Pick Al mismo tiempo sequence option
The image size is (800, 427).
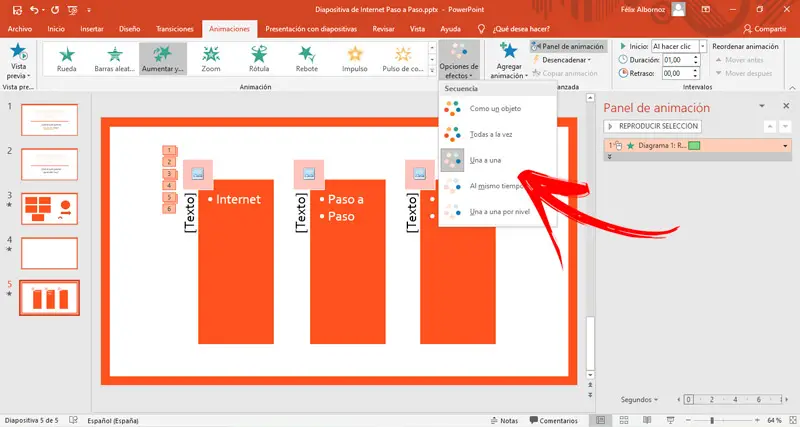(497, 186)
